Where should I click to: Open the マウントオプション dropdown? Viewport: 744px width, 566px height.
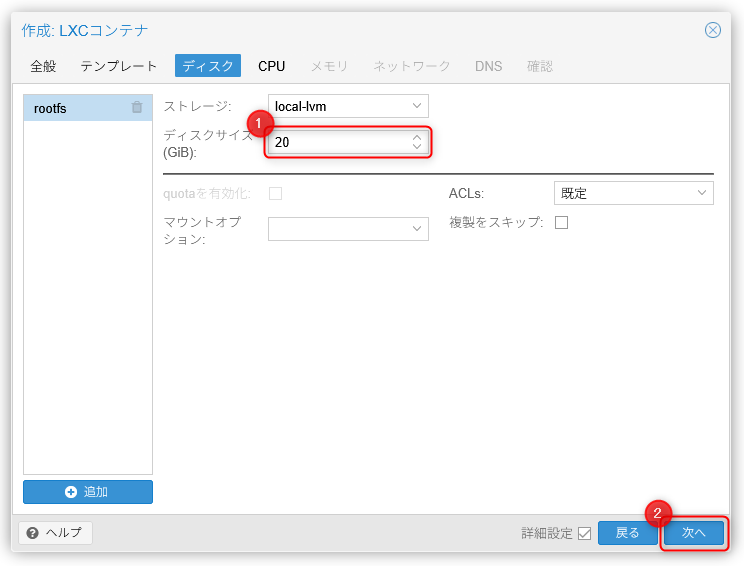417,229
